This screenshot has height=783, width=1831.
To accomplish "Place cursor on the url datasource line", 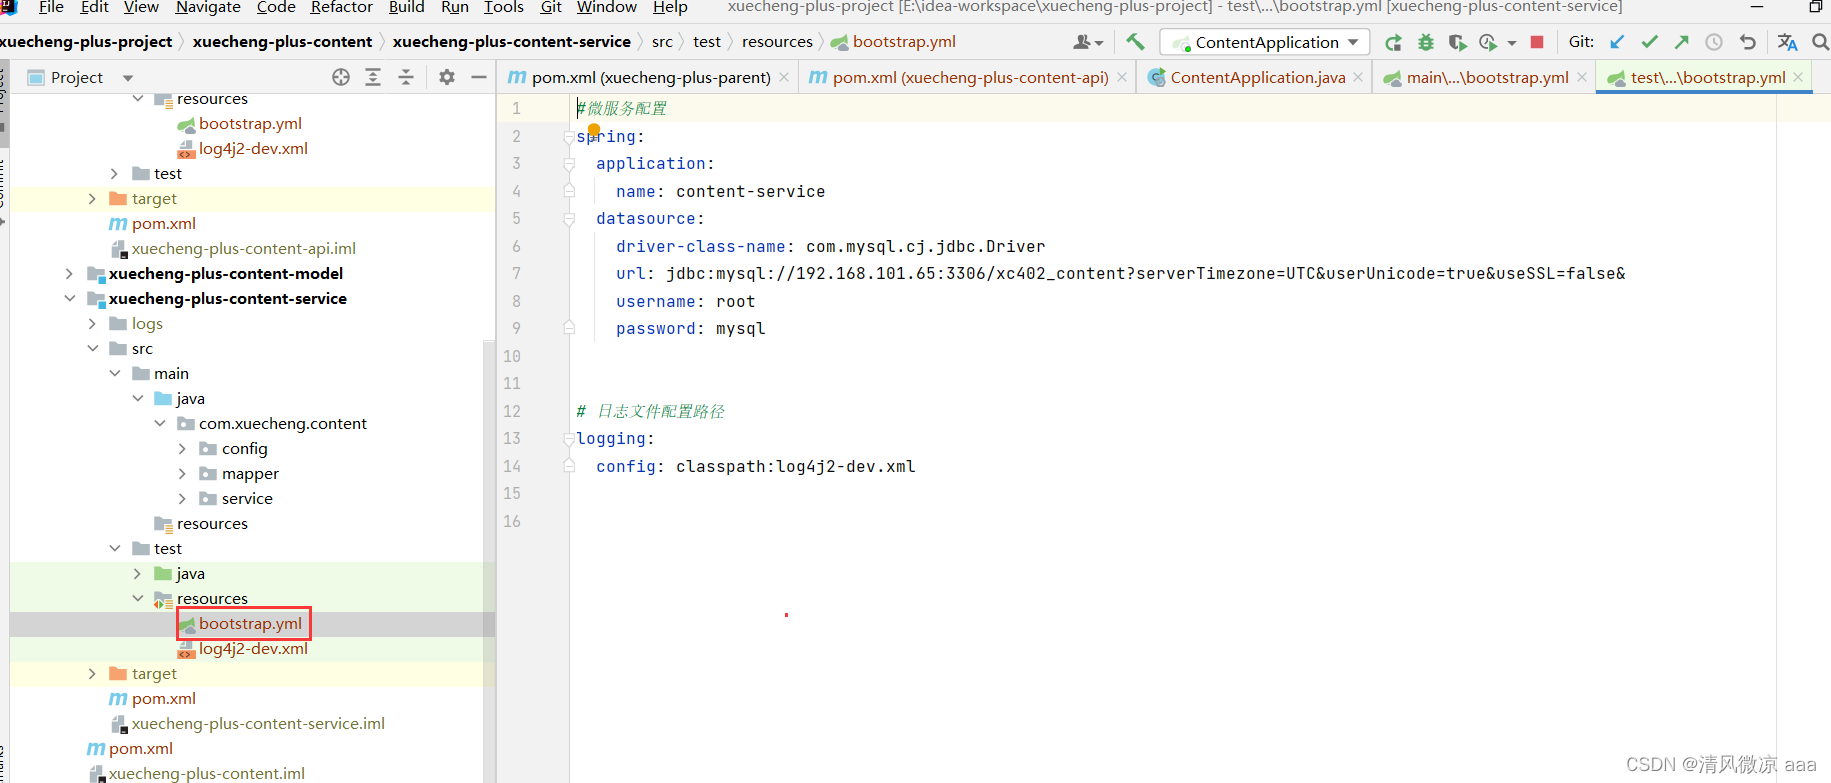I will click(x=1120, y=273).
